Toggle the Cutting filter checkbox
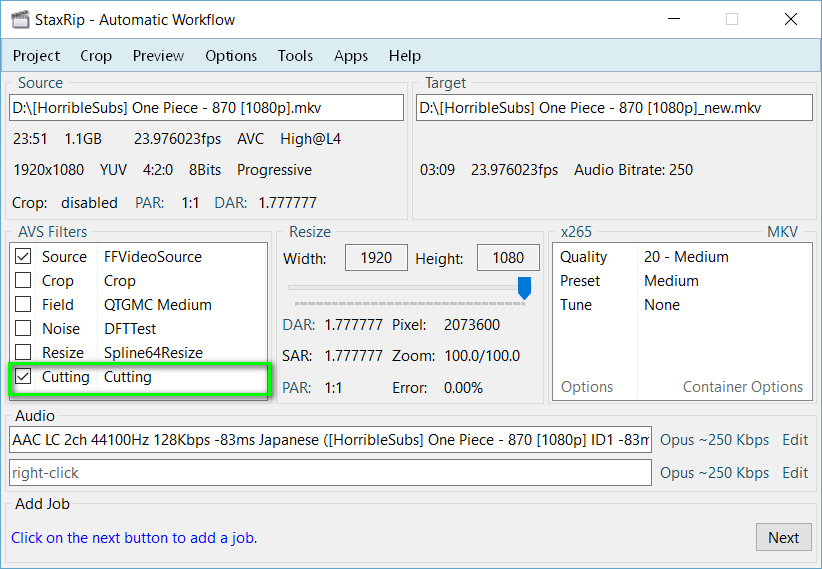822x569 pixels. tap(23, 377)
